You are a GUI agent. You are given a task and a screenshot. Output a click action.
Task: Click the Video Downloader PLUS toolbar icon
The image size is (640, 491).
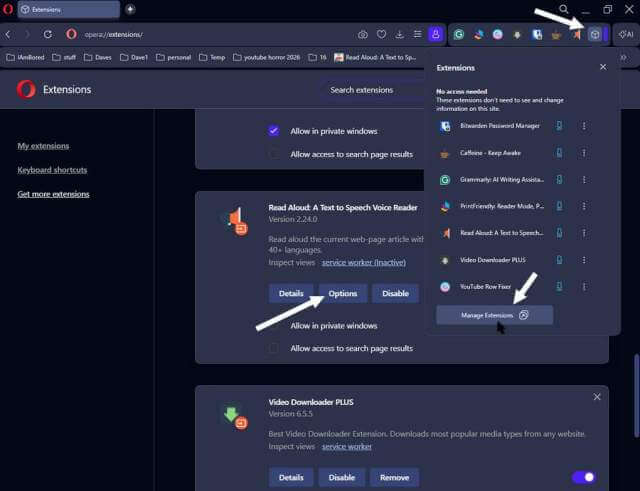pos(517,35)
